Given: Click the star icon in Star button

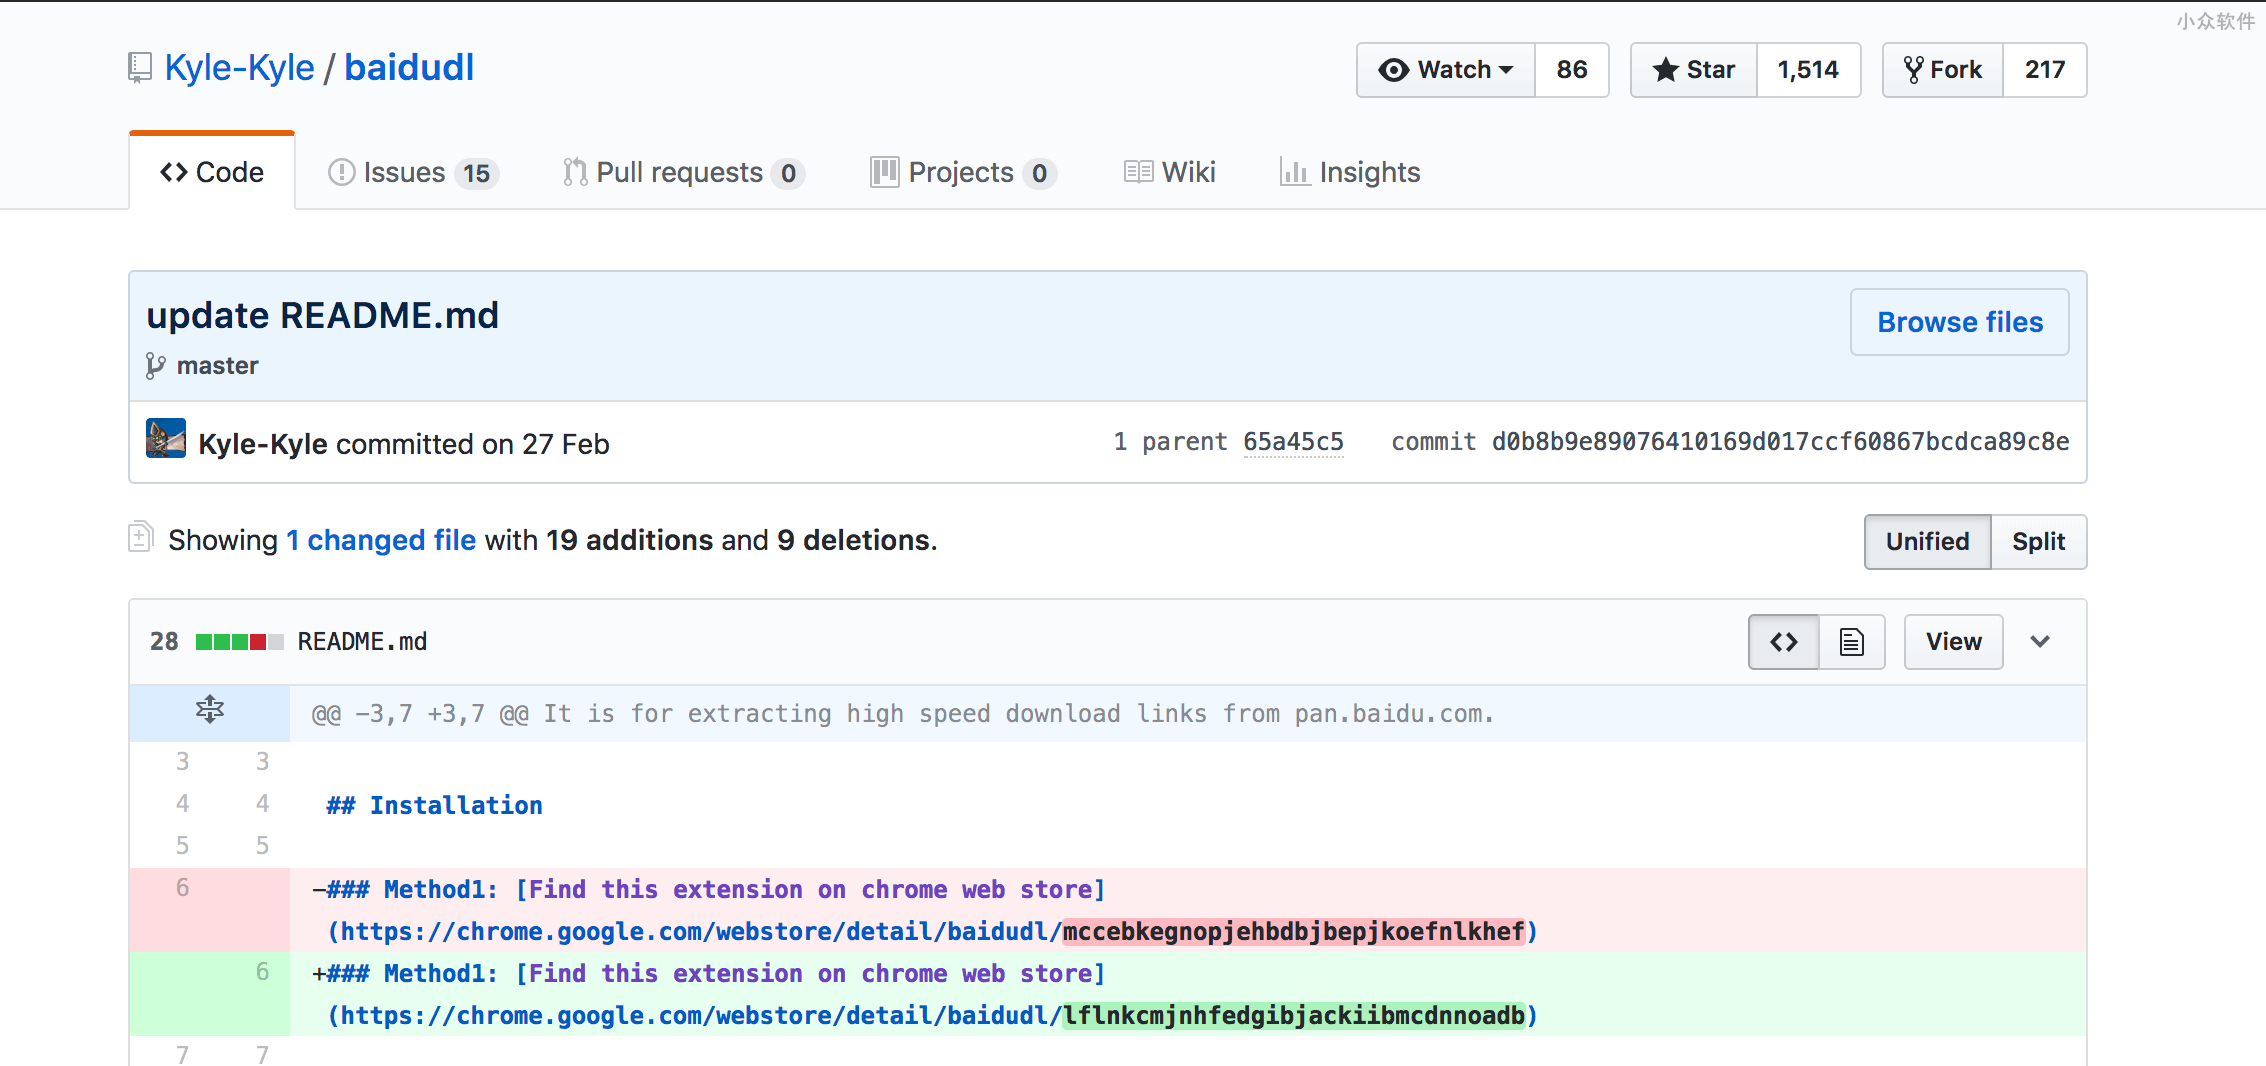Looking at the screenshot, I should tap(1665, 70).
